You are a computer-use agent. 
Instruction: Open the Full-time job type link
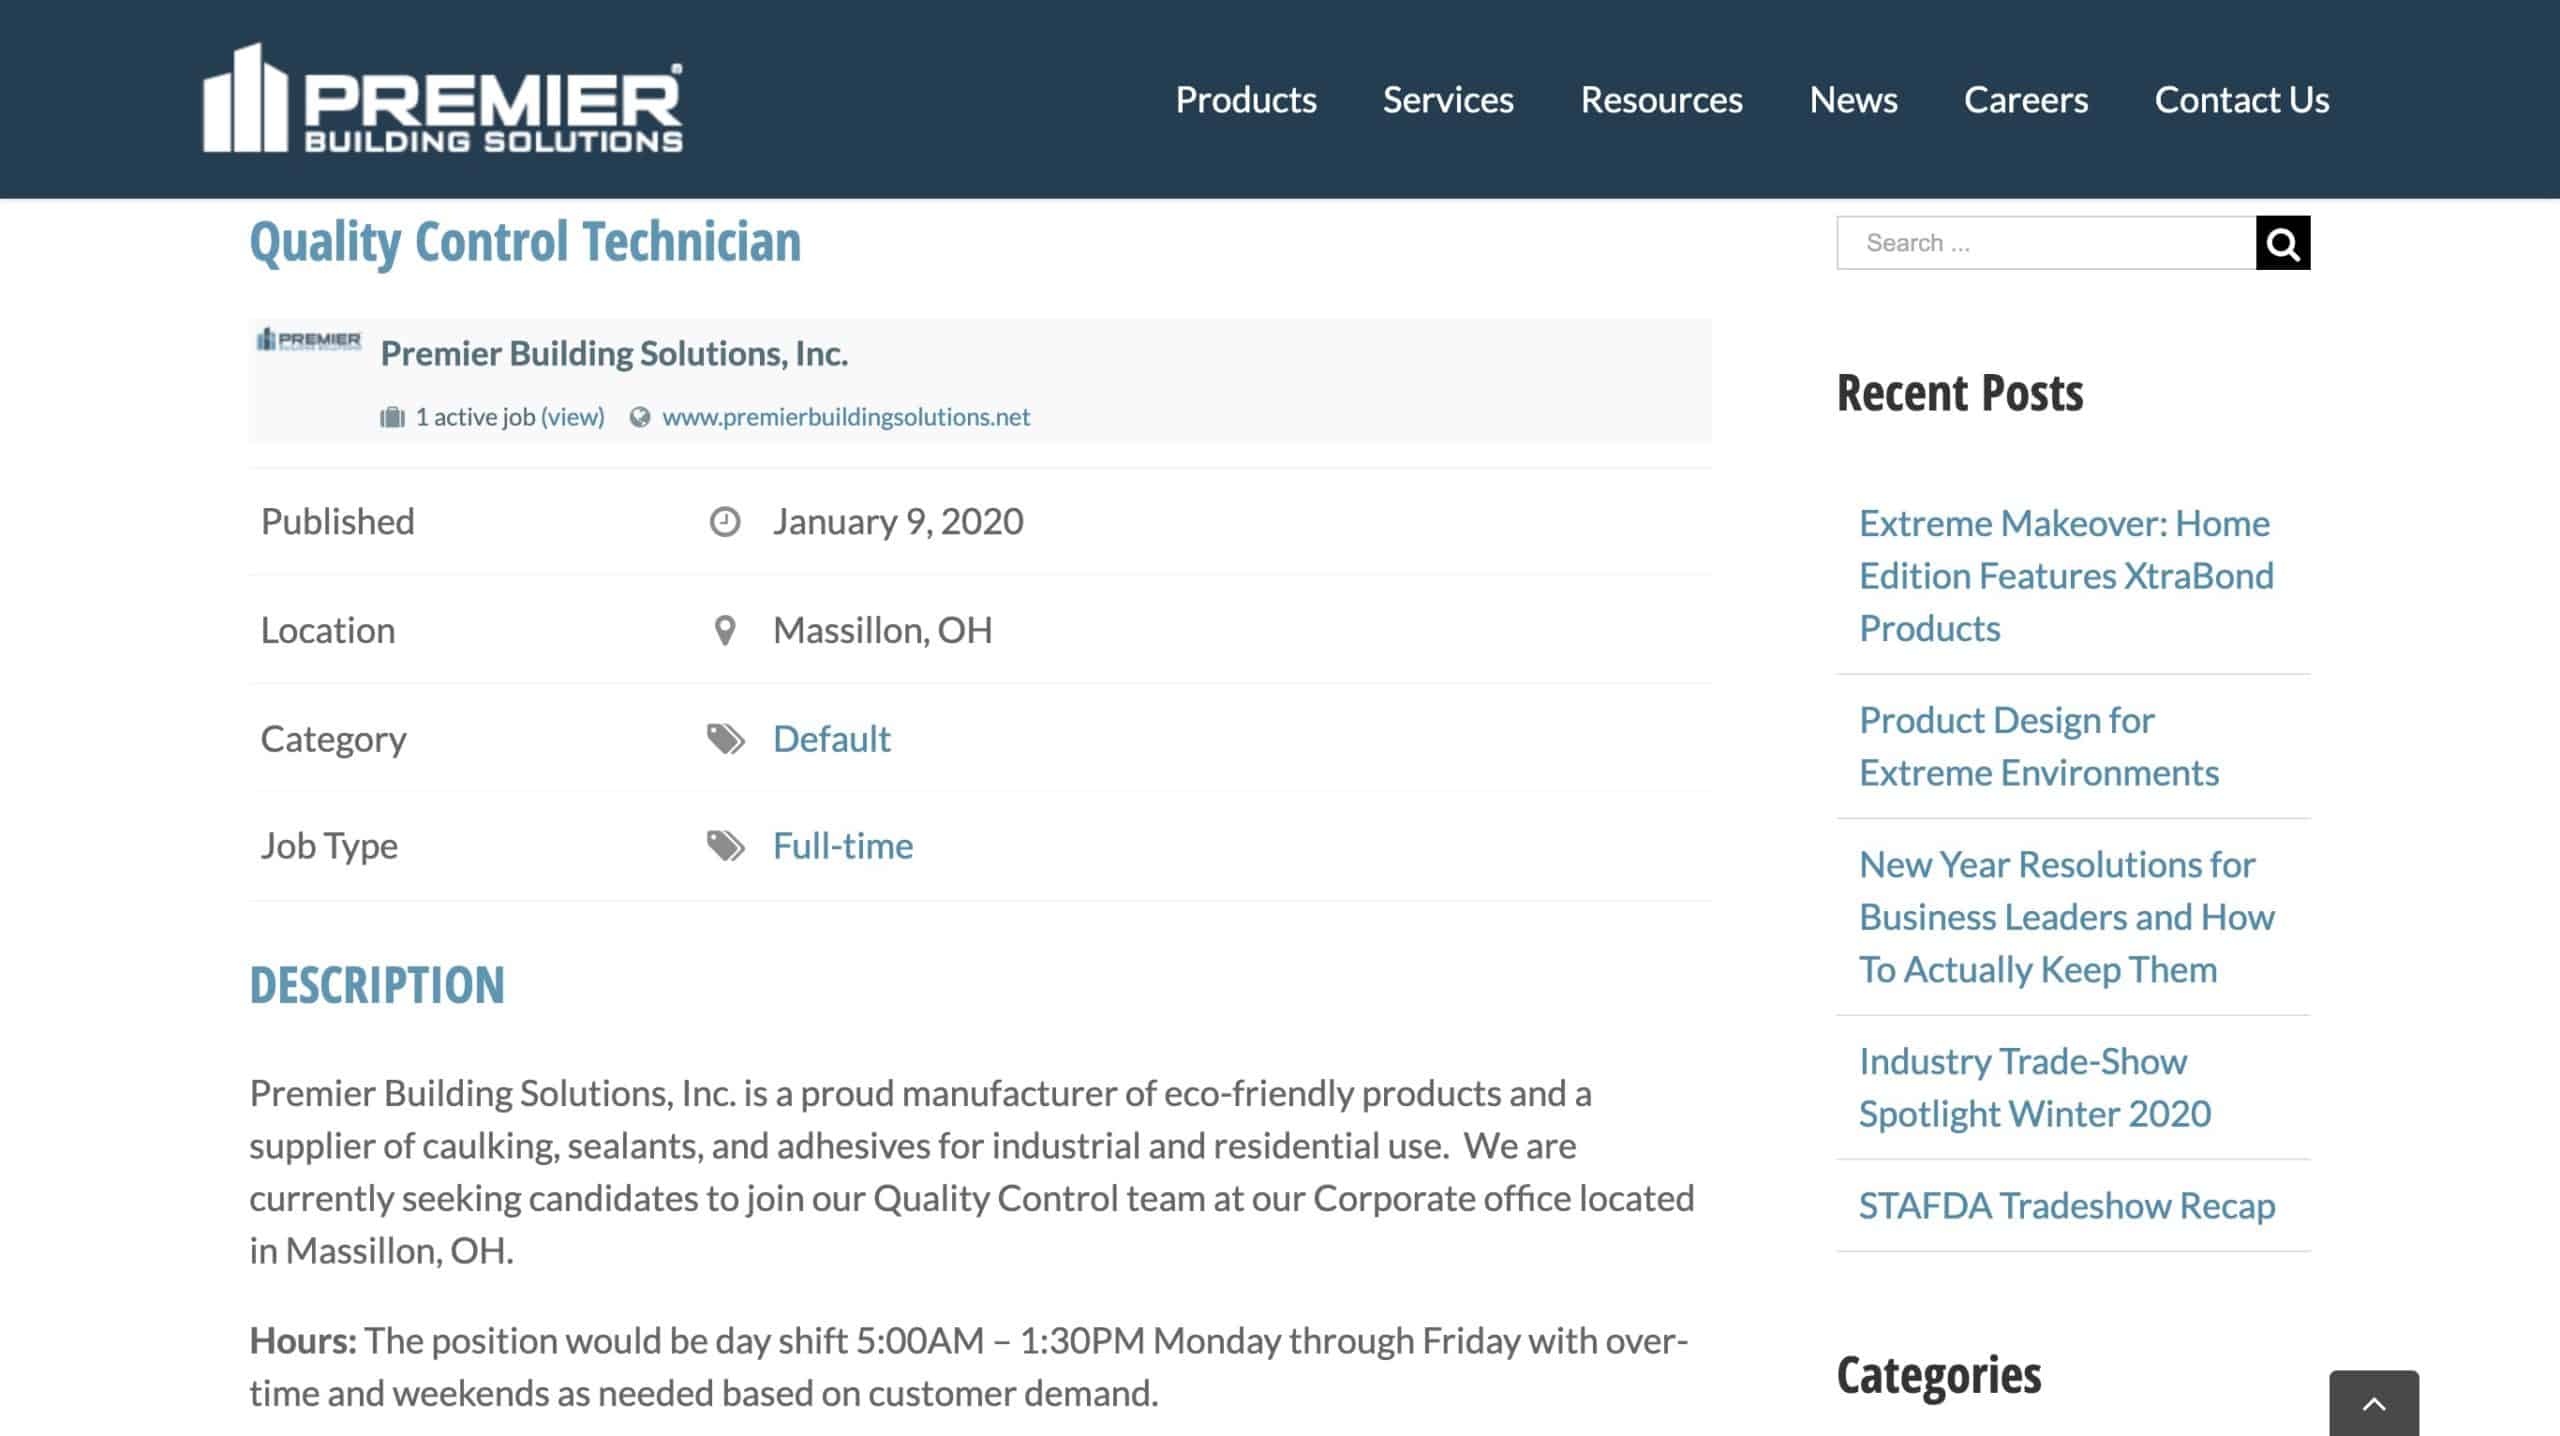pyautogui.click(x=843, y=846)
